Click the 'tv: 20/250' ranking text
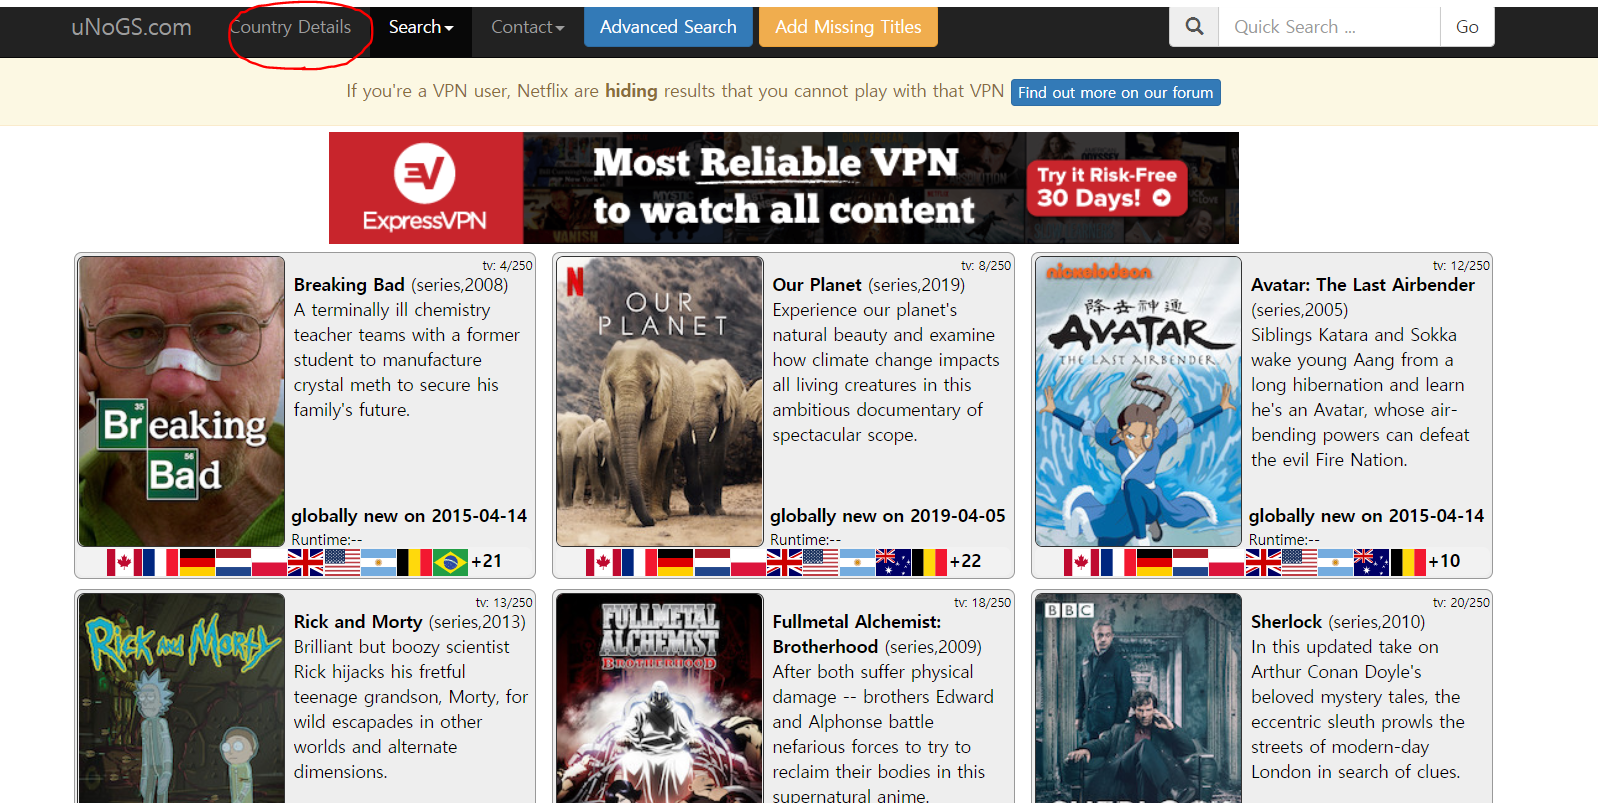This screenshot has height=803, width=1598. tap(1461, 603)
